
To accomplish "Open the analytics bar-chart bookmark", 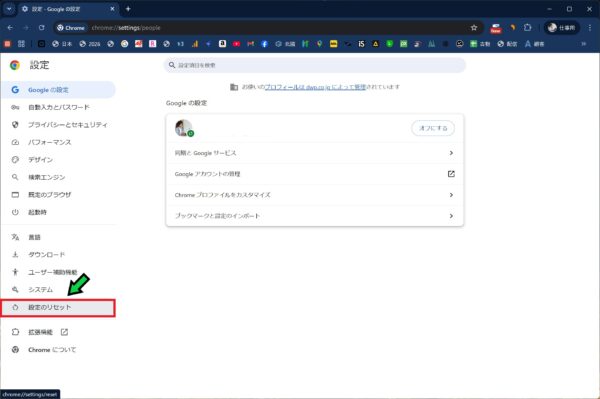I will pos(195,44).
